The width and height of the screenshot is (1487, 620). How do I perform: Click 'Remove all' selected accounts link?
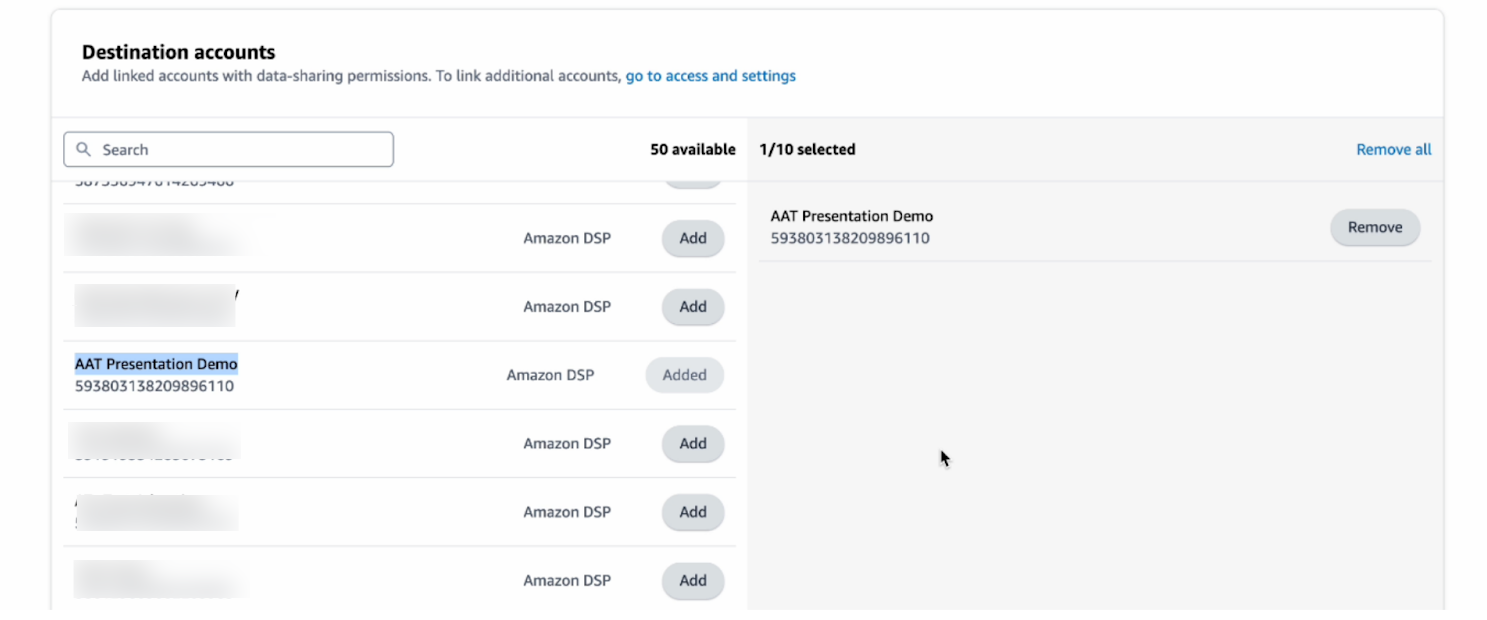point(1393,150)
